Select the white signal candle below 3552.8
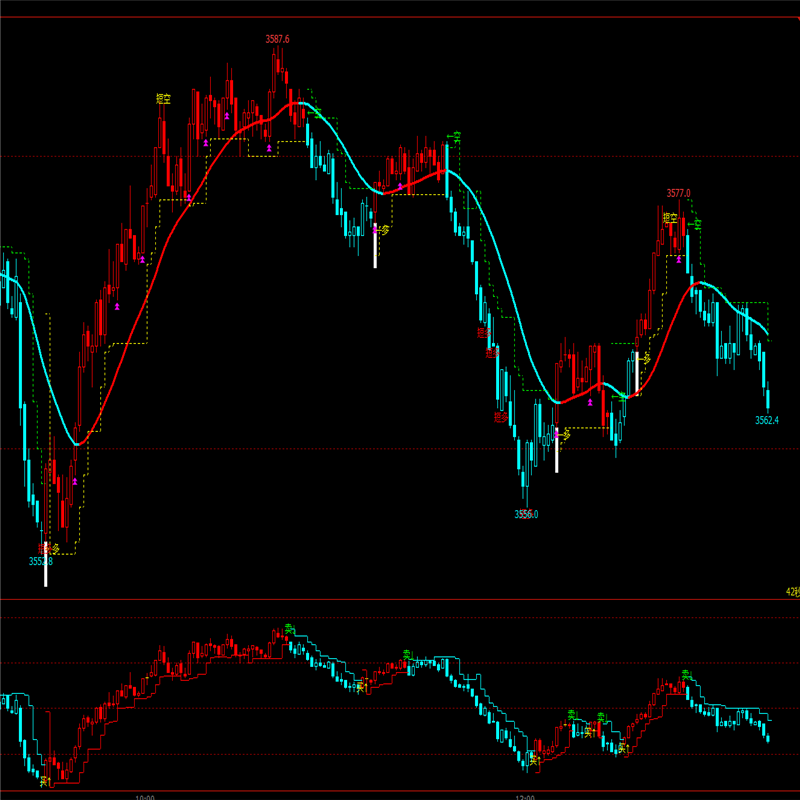This screenshot has height=800, width=800. pos(45,564)
